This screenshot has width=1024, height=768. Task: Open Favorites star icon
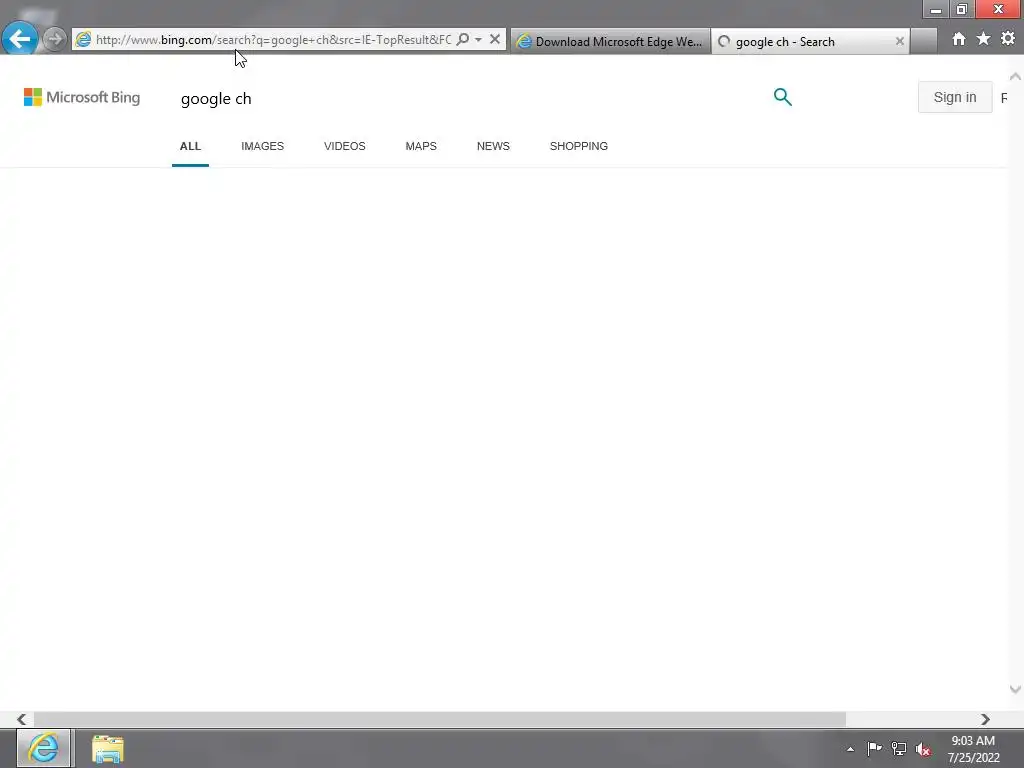click(x=983, y=39)
